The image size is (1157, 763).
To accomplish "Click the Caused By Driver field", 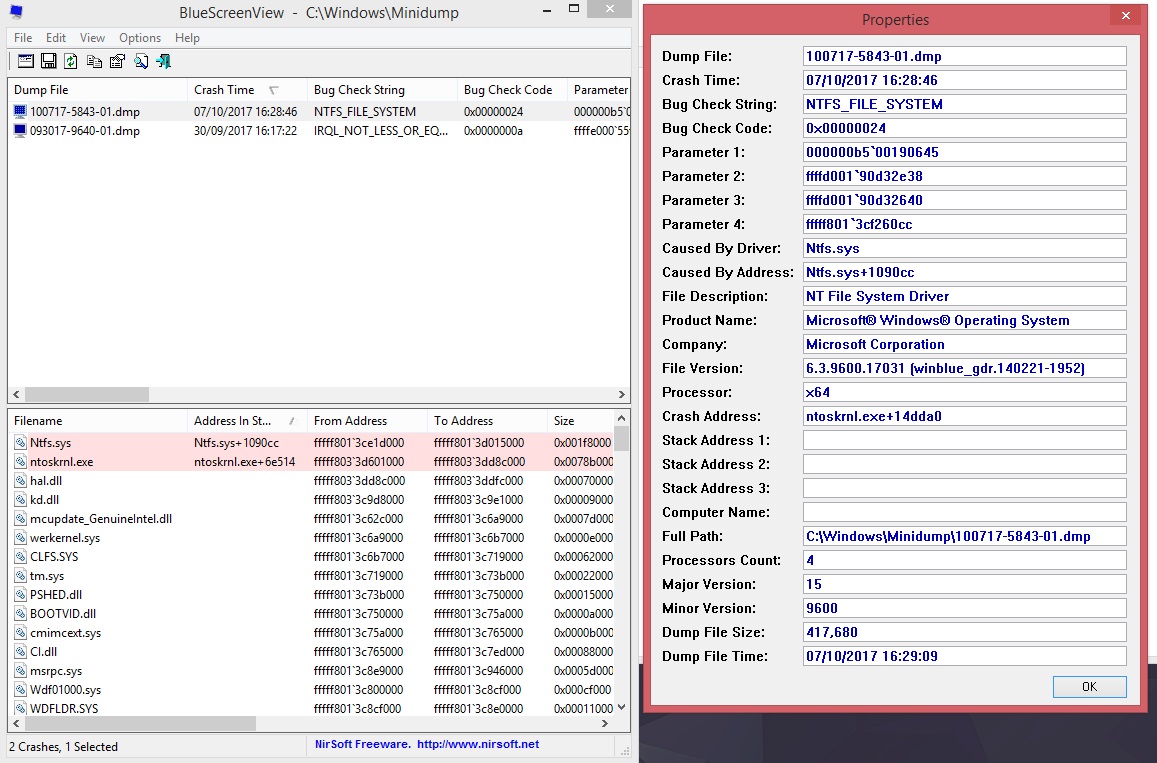I will pyautogui.click(x=964, y=249).
